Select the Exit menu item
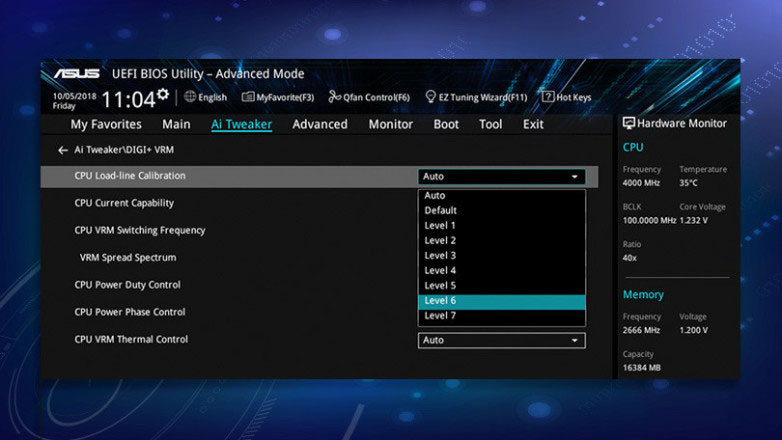The width and height of the screenshot is (782, 440). (x=533, y=125)
